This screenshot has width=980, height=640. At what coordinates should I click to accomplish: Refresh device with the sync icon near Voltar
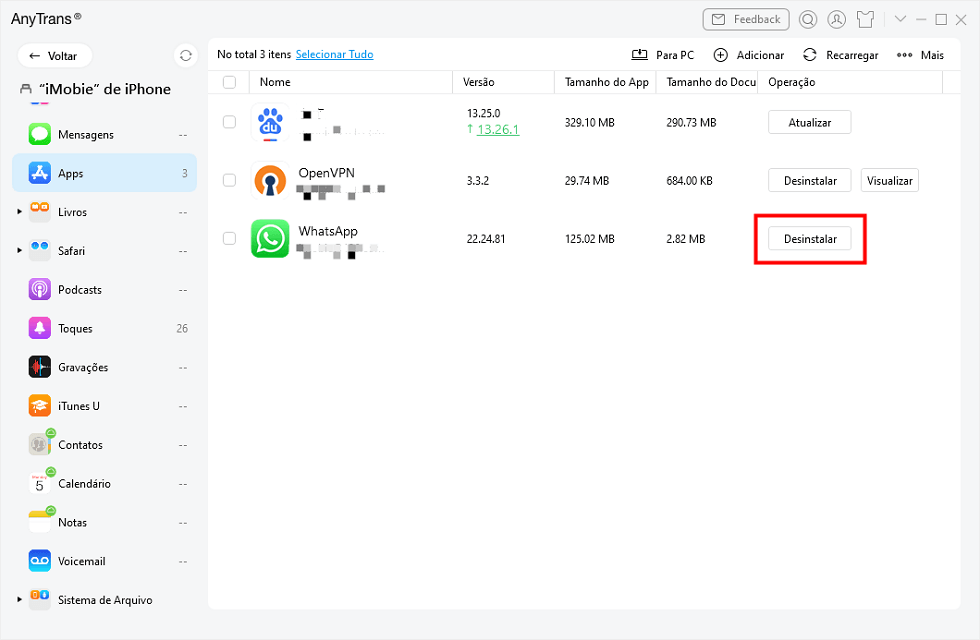(x=185, y=56)
